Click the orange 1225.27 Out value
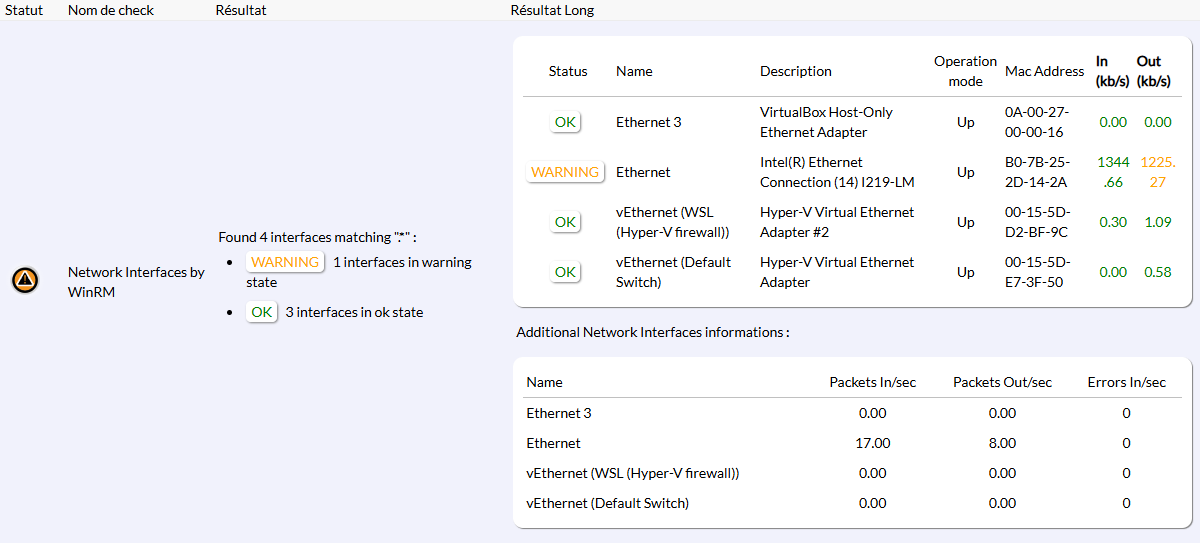The height and width of the screenshot is (543, 1200). [1157, 172]
